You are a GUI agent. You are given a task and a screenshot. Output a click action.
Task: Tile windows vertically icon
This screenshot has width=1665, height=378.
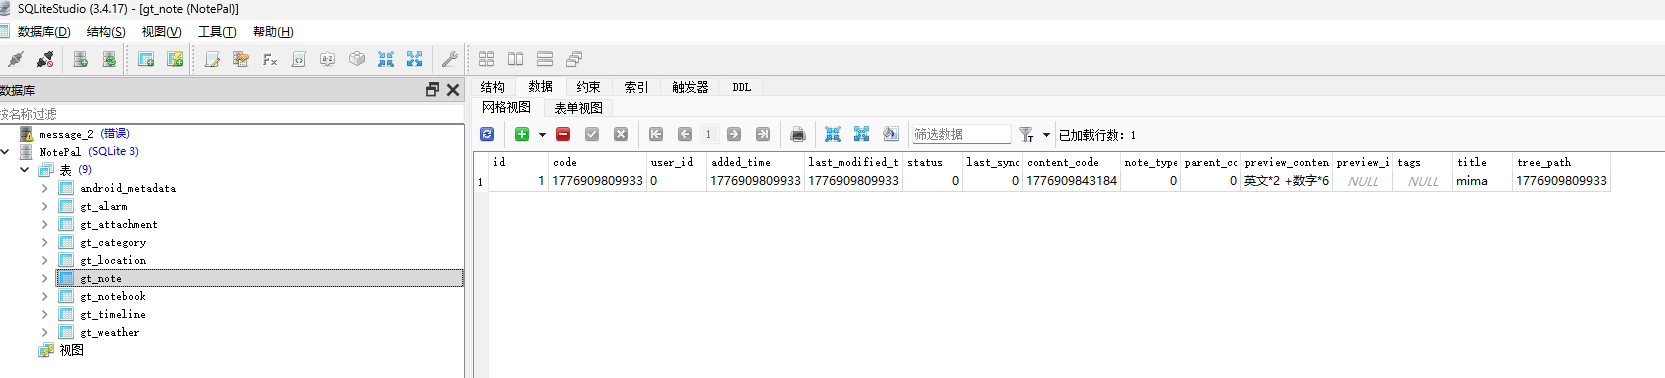tap(545, 59)
